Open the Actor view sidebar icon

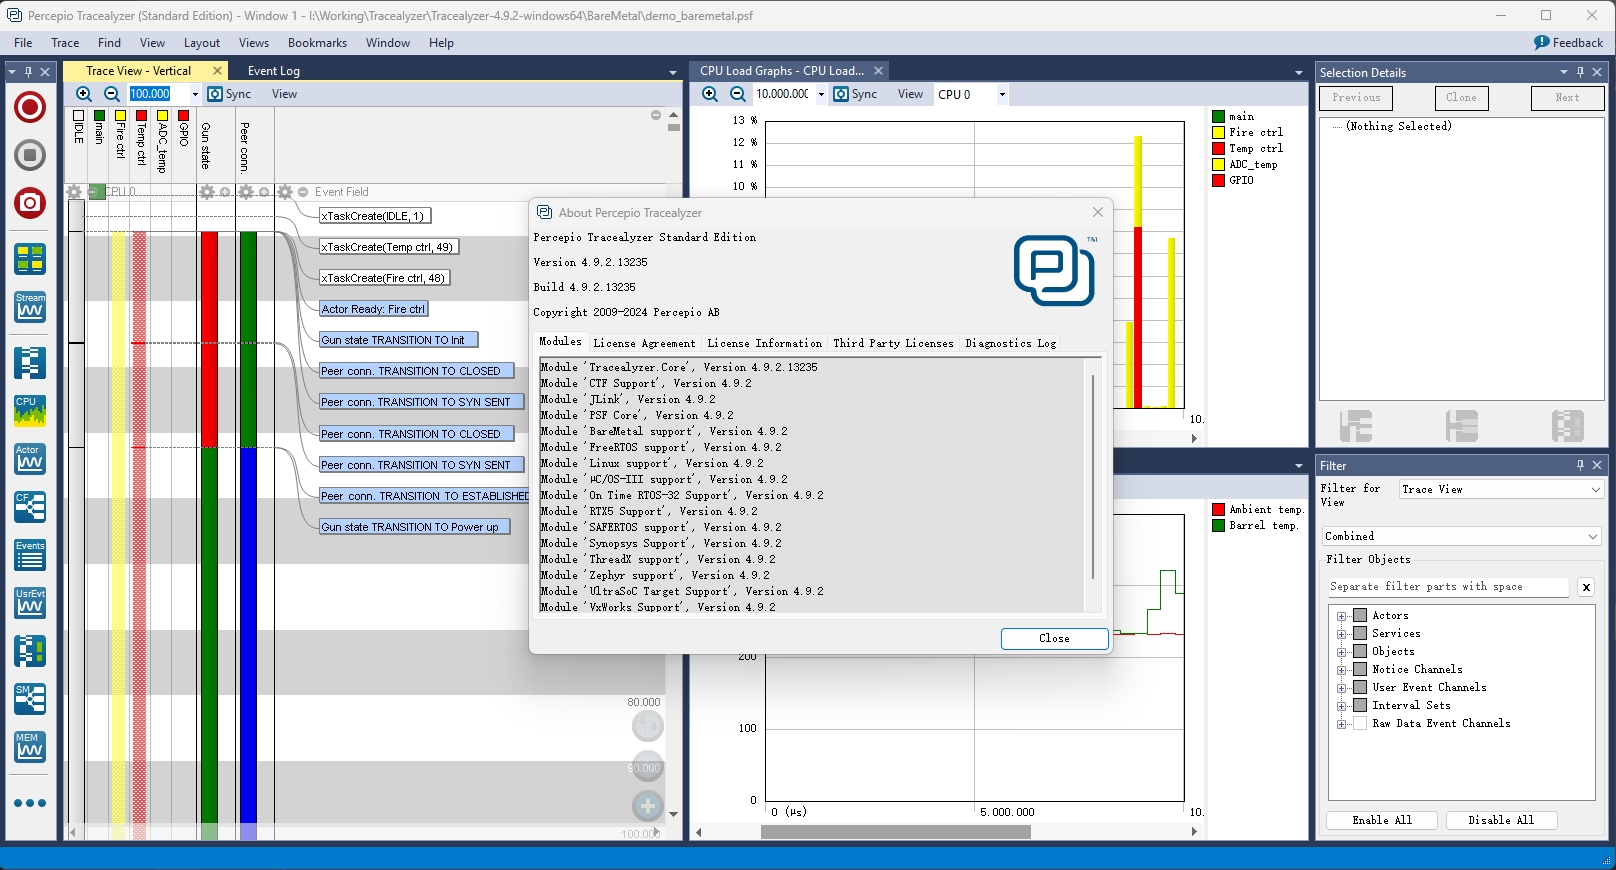pos(30,459)
